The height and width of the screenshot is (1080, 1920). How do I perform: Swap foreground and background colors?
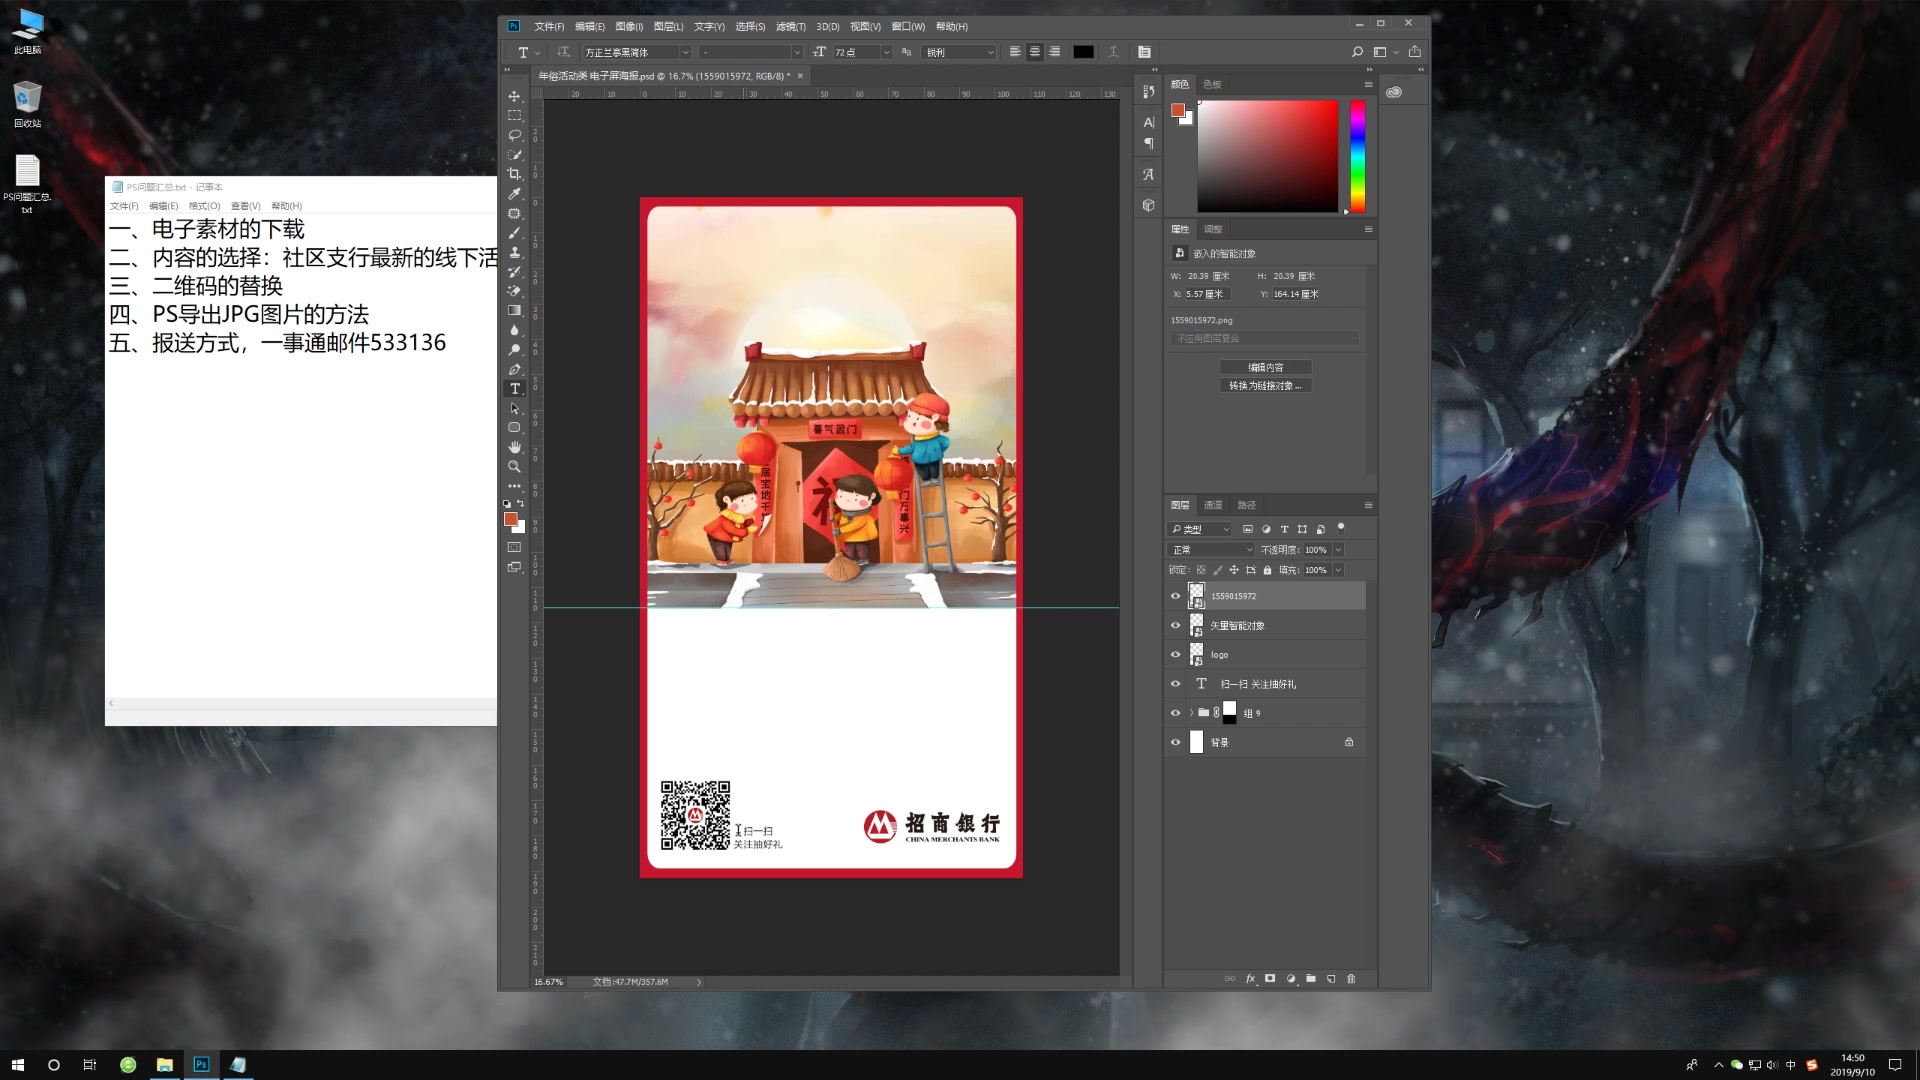520,503
